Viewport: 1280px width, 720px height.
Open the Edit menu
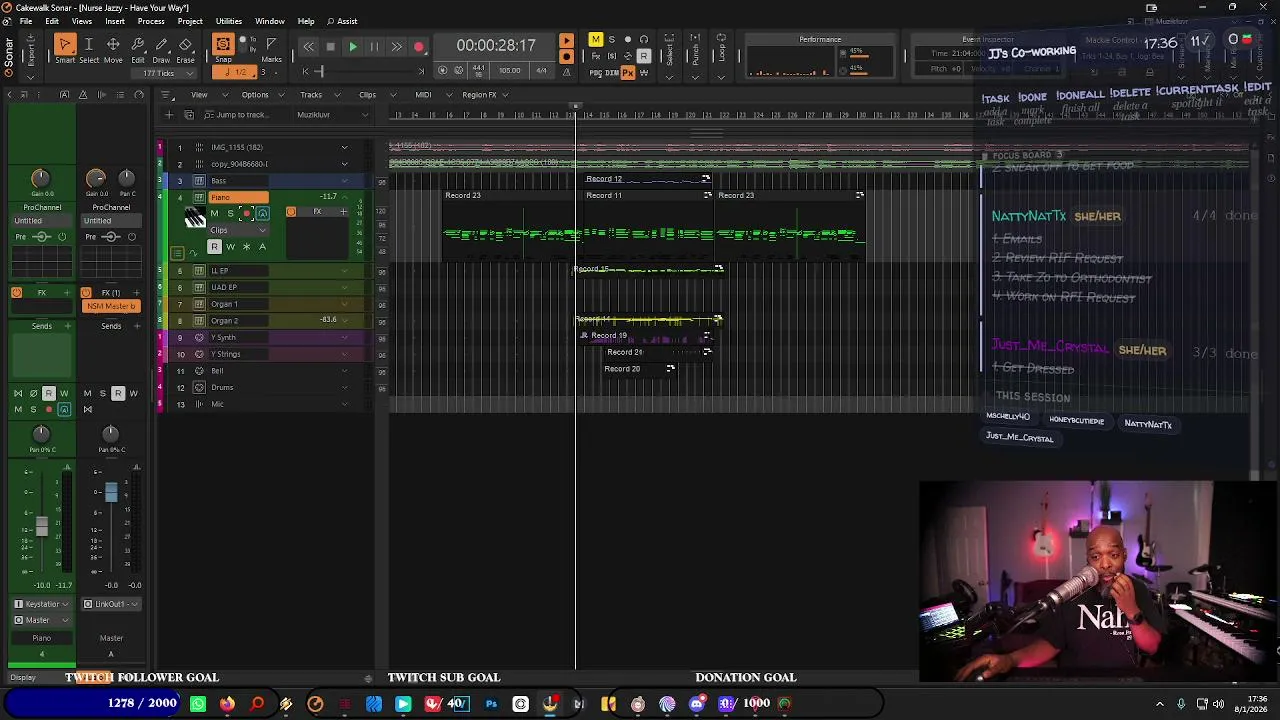pyautogui.click(x=52, y=21)
